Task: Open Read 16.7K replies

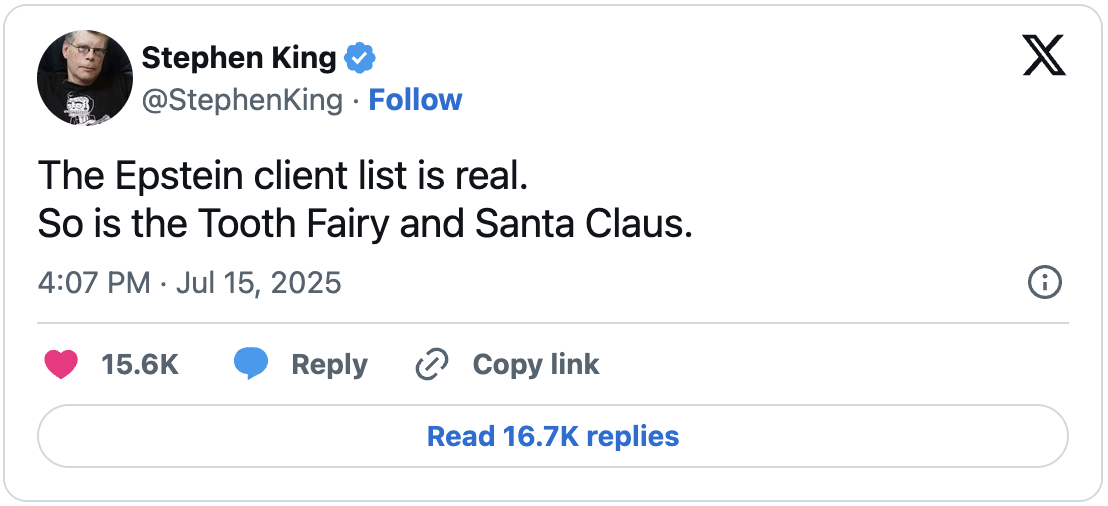Action: tap(553, 437)
